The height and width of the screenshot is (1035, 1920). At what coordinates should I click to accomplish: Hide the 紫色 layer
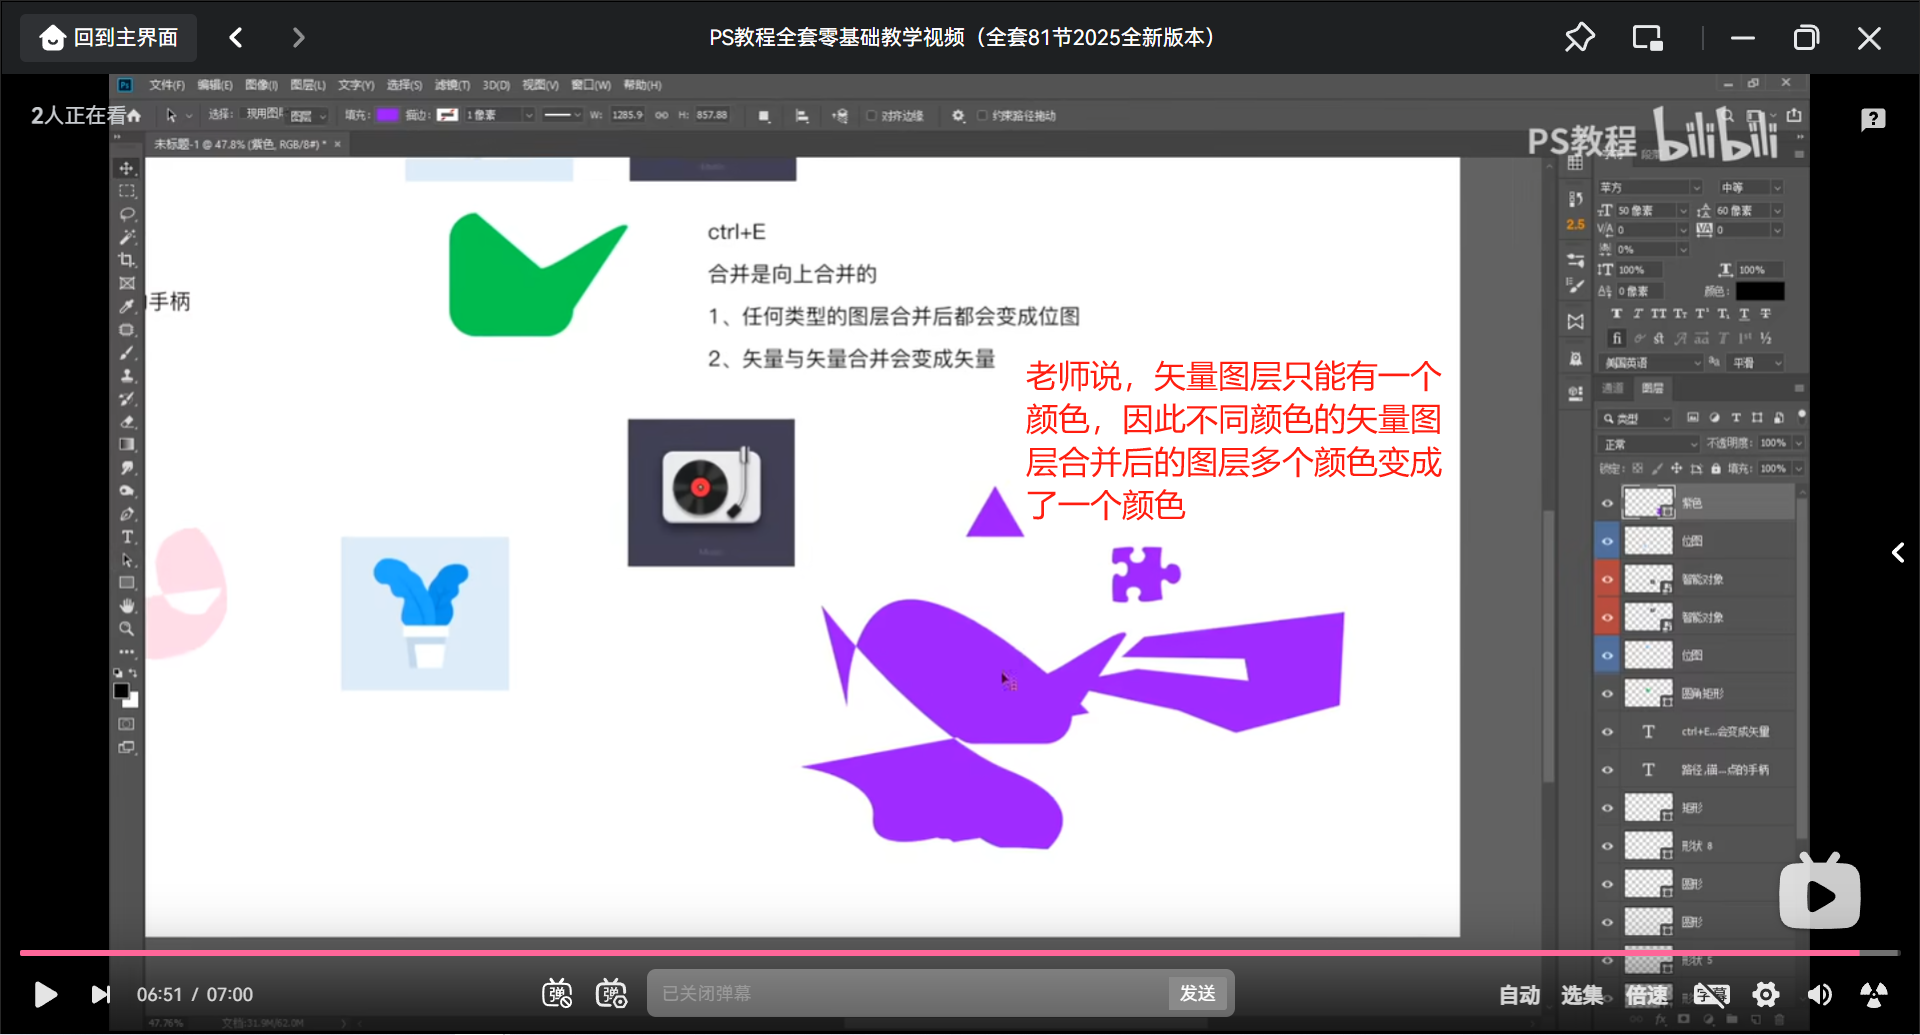point(1607,503)
